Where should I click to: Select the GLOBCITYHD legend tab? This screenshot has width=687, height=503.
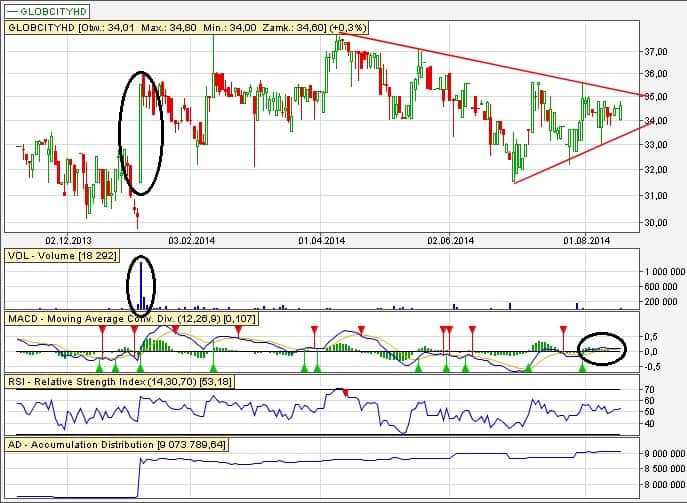coord(44,9)
